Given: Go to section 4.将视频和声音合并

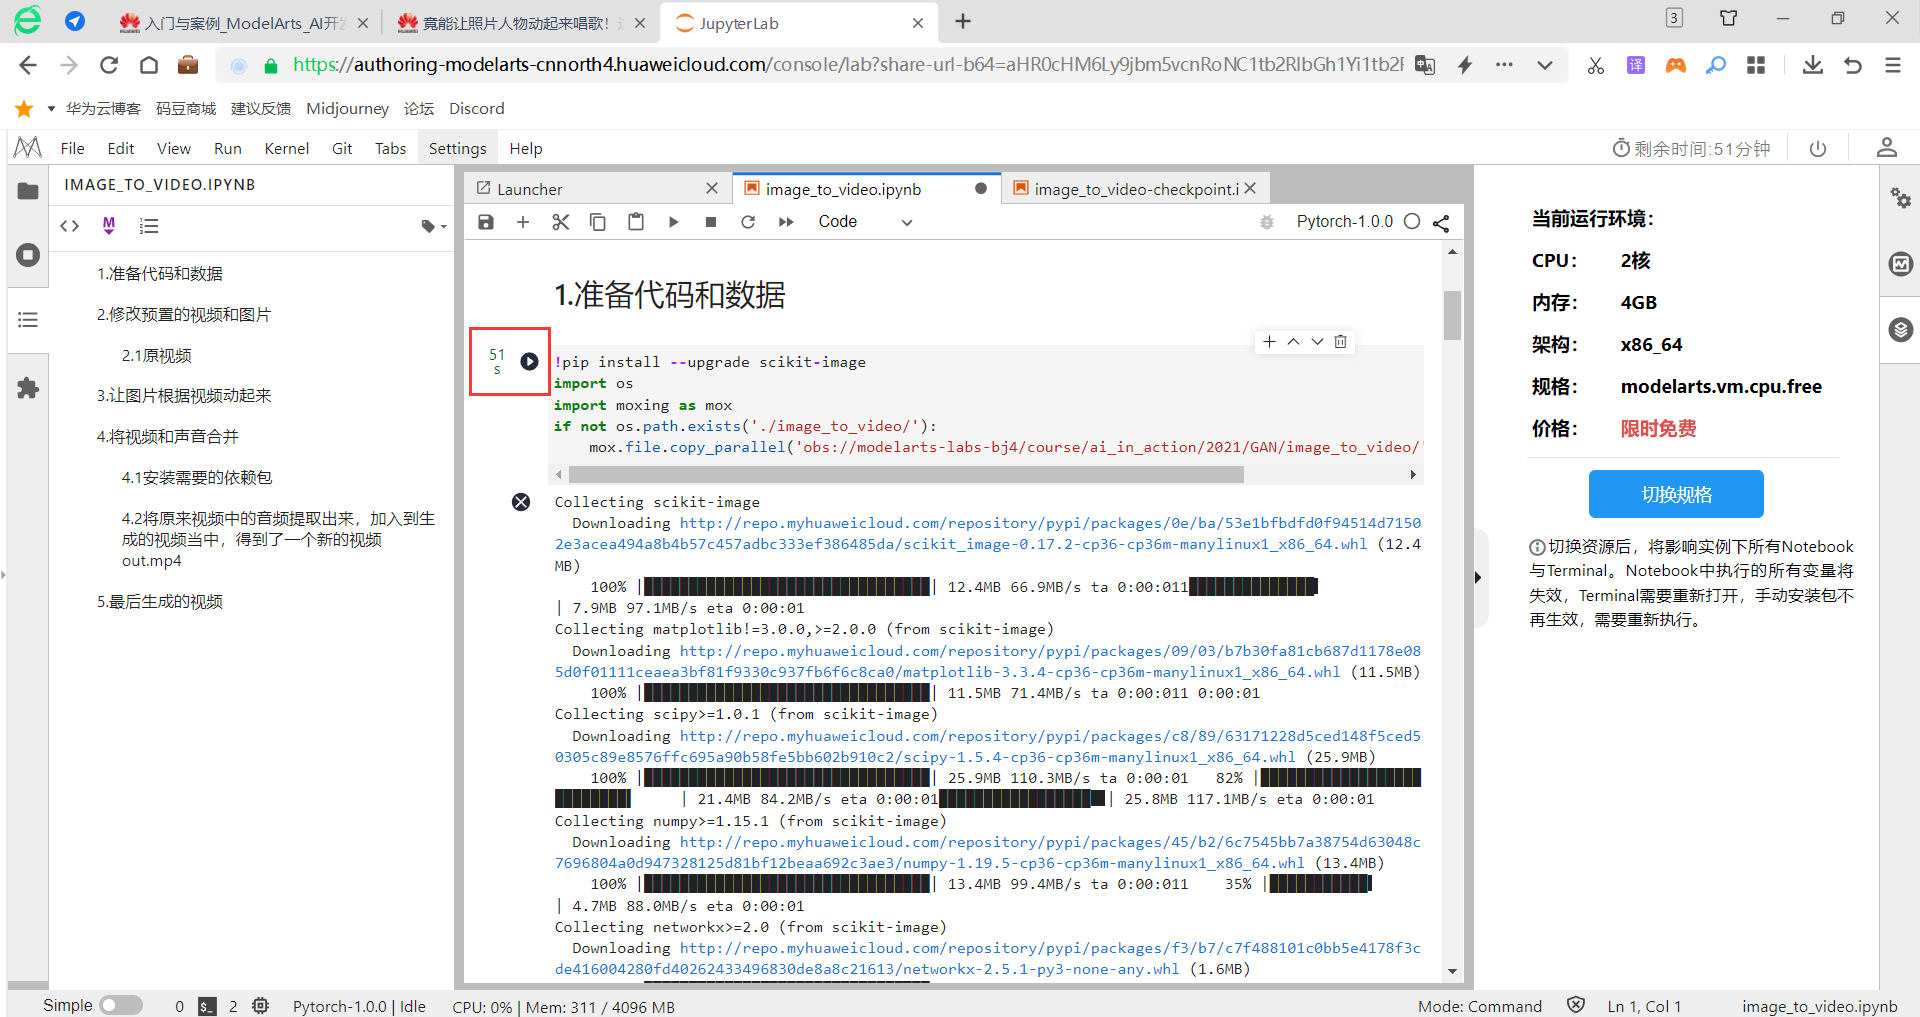Looking at the screenshot, I should point(168,437).
